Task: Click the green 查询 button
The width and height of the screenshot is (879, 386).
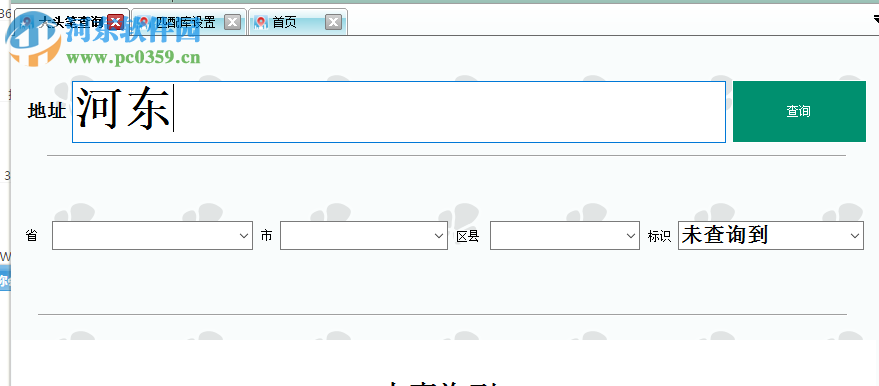Action: (x=799, y=111)
